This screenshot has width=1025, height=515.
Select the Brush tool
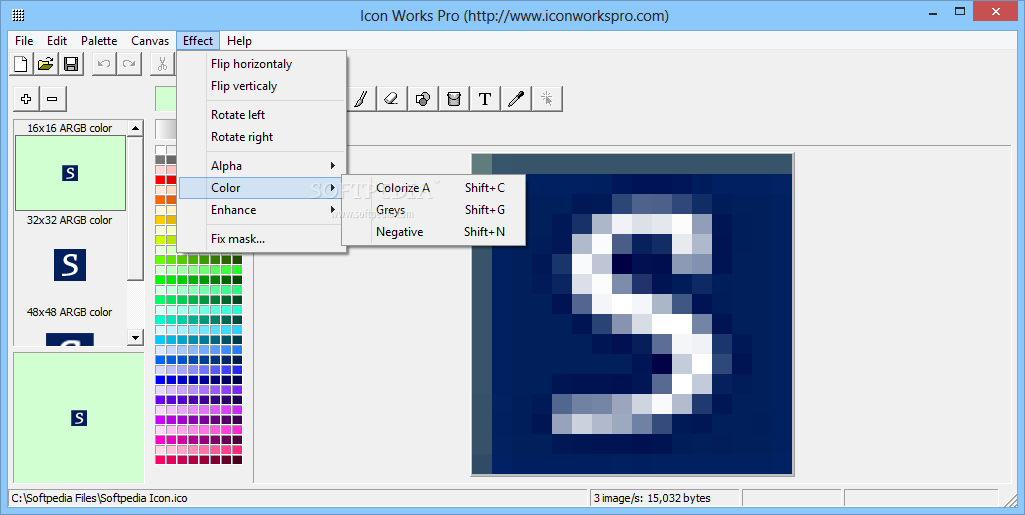[361, 99]
